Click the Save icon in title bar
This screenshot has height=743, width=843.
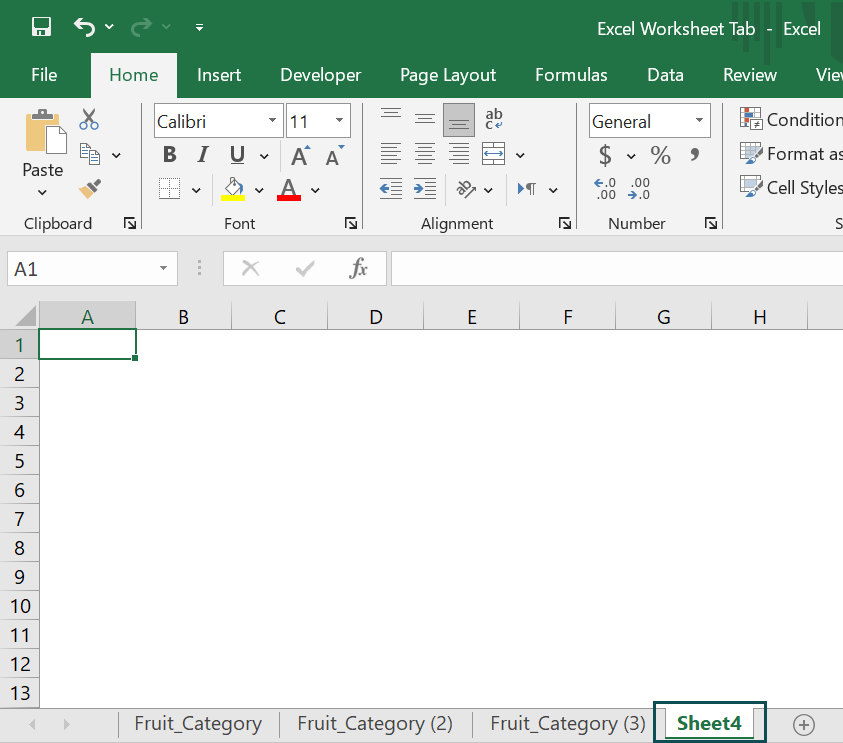41,27
